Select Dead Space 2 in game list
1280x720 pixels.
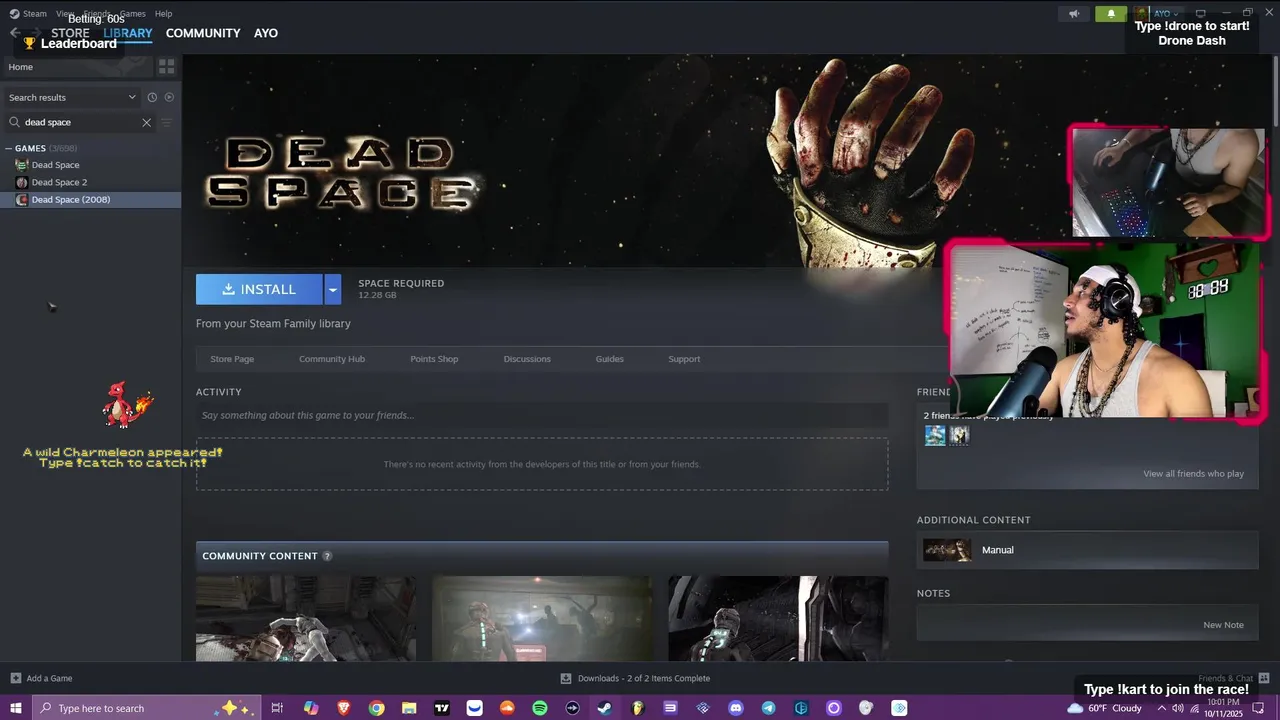coord(59,182)
